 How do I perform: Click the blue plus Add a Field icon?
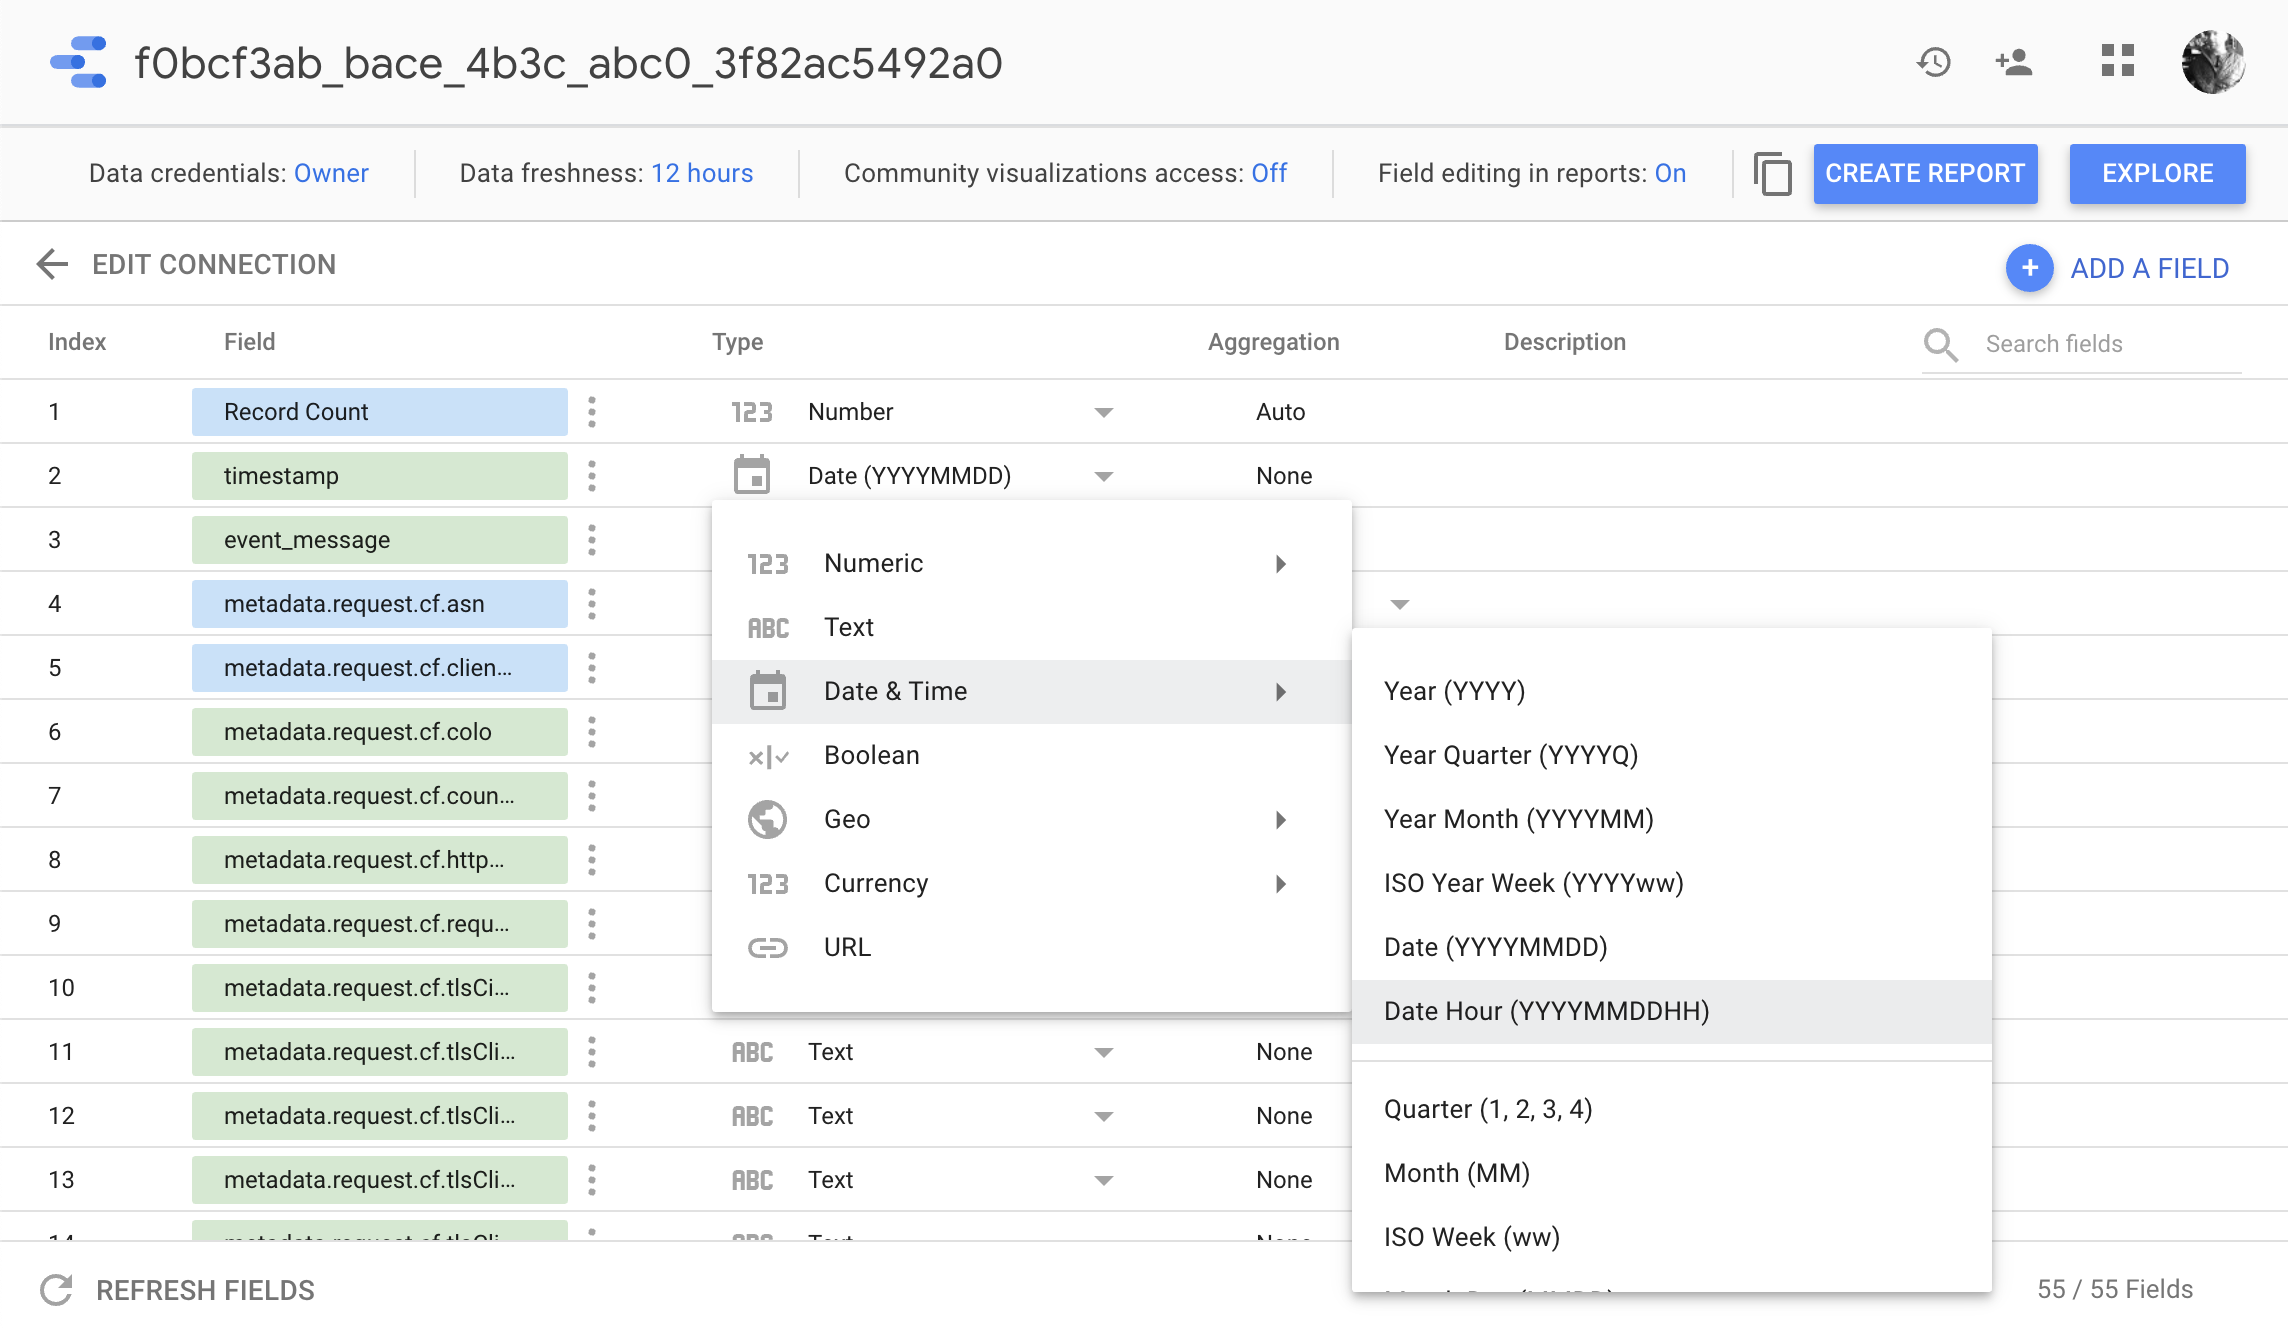[x=2030, y=268]
